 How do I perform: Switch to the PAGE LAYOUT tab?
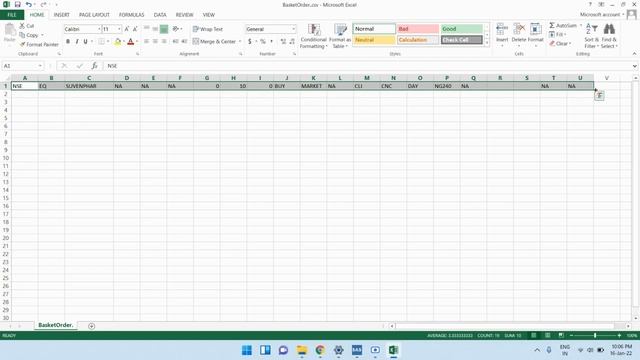click(94, 15)
